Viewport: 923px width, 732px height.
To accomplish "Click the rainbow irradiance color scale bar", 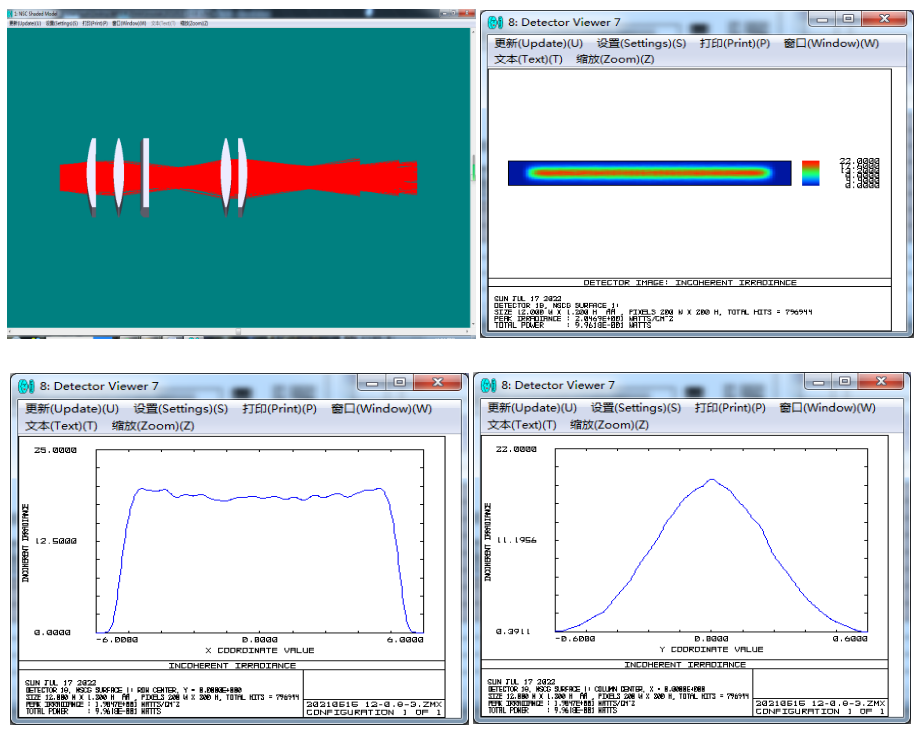I will [811, 173].
